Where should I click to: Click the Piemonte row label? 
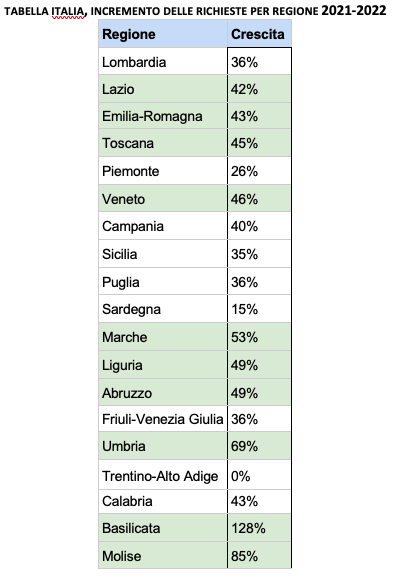click(163, 171)
